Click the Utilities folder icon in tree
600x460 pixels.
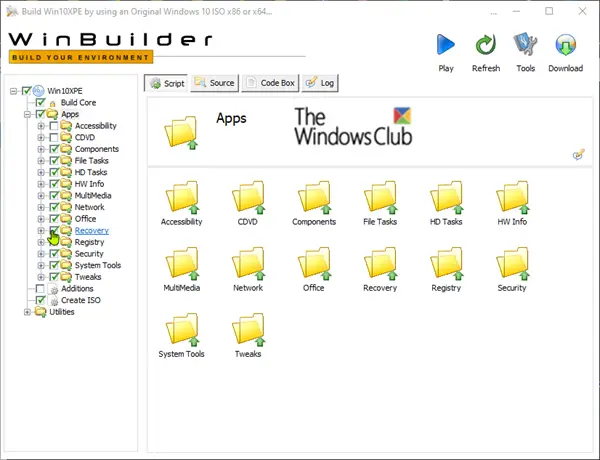[x=40, y=312]
